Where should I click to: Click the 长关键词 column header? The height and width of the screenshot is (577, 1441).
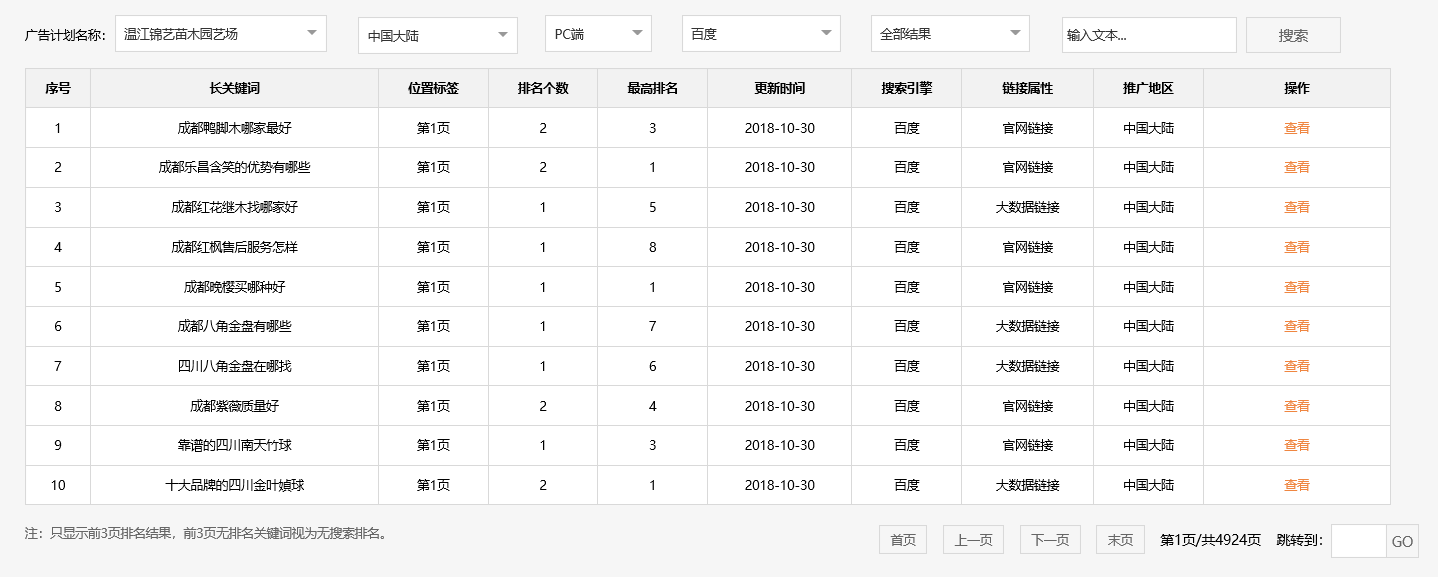click(x=234, y=88)
